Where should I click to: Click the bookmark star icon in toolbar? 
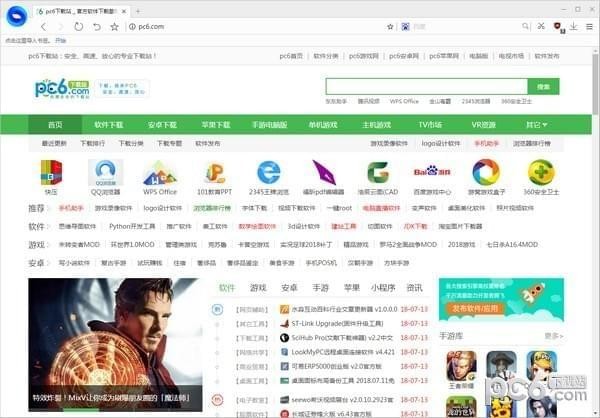[x=114, y=26]
